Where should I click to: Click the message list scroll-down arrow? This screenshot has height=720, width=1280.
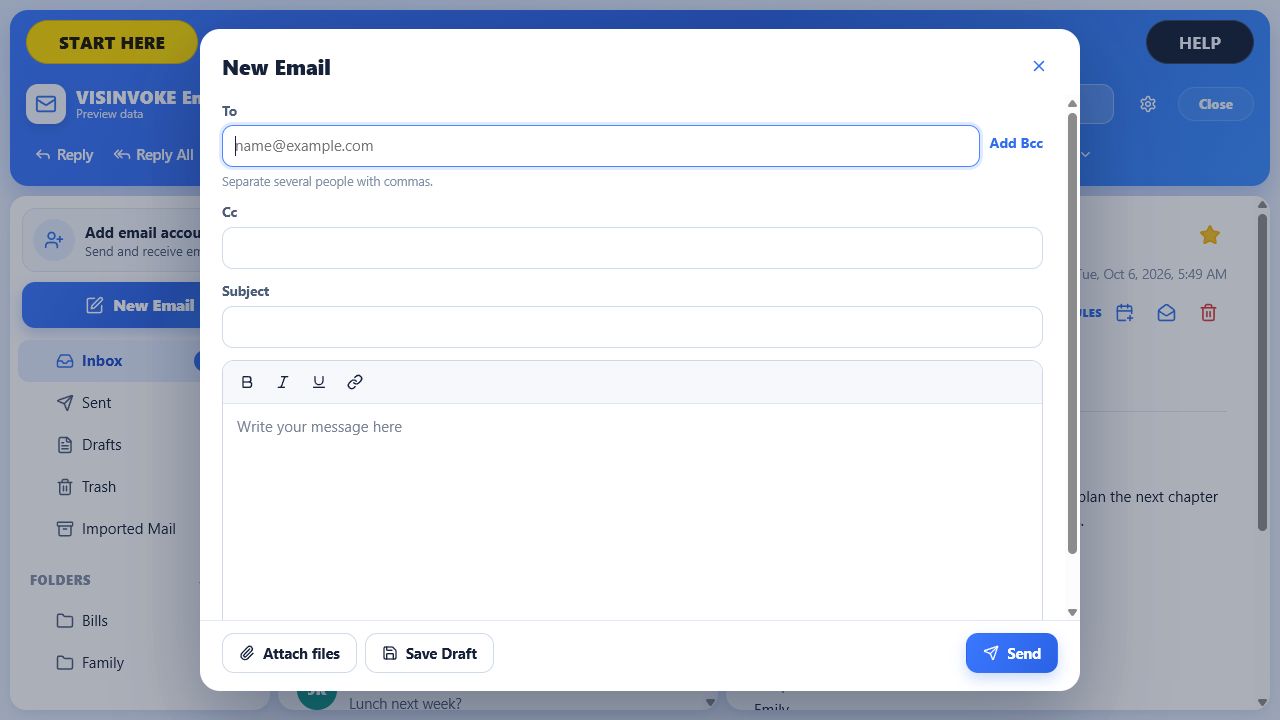point(710,702)
